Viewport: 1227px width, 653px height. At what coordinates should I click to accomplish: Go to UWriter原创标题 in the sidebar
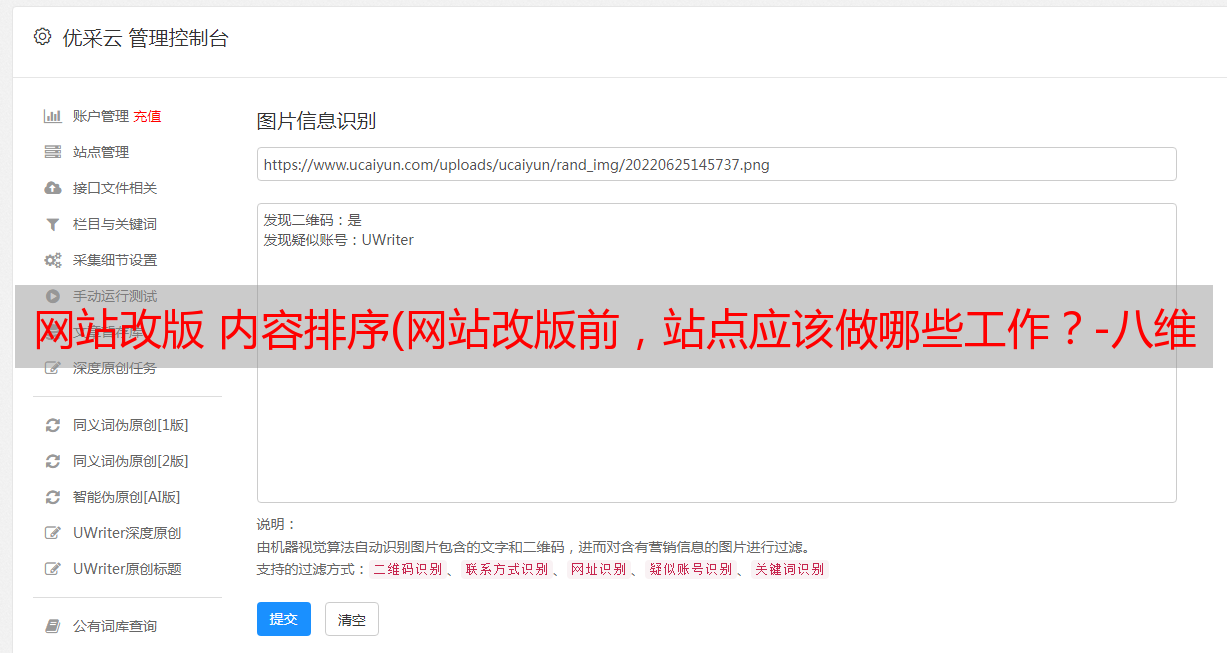pyautogui.click(x=127, y=569)
